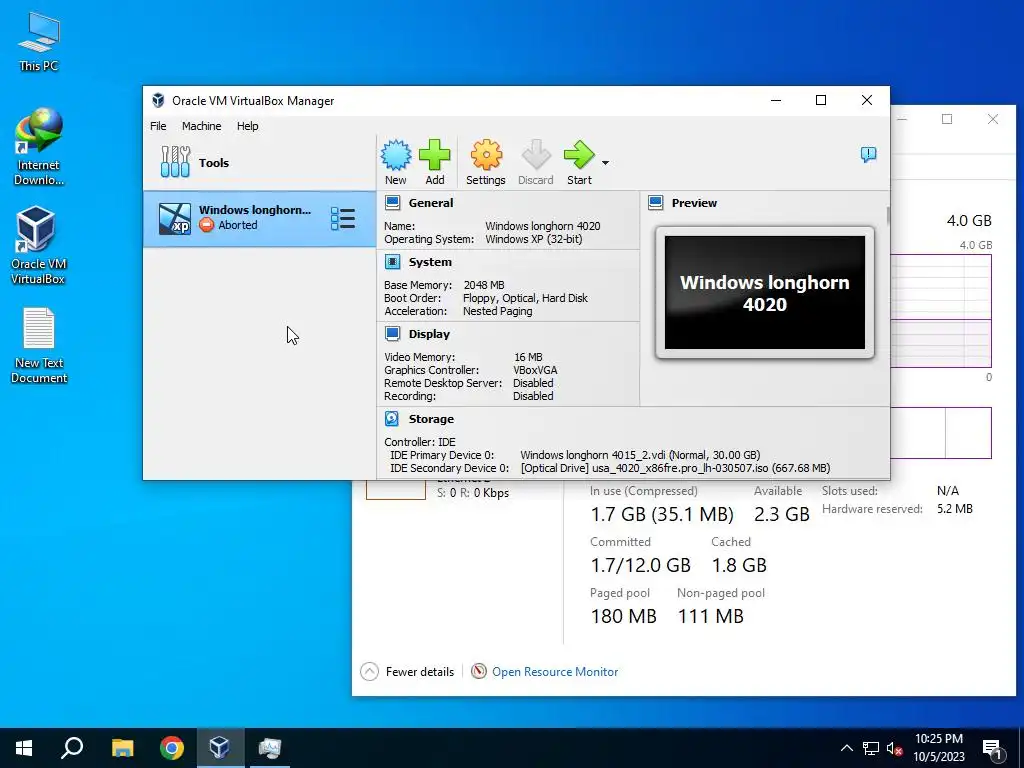Click the Ethernet thumbnail graph in Task Manager
The image size is (1024, 768).
point(396,490)
